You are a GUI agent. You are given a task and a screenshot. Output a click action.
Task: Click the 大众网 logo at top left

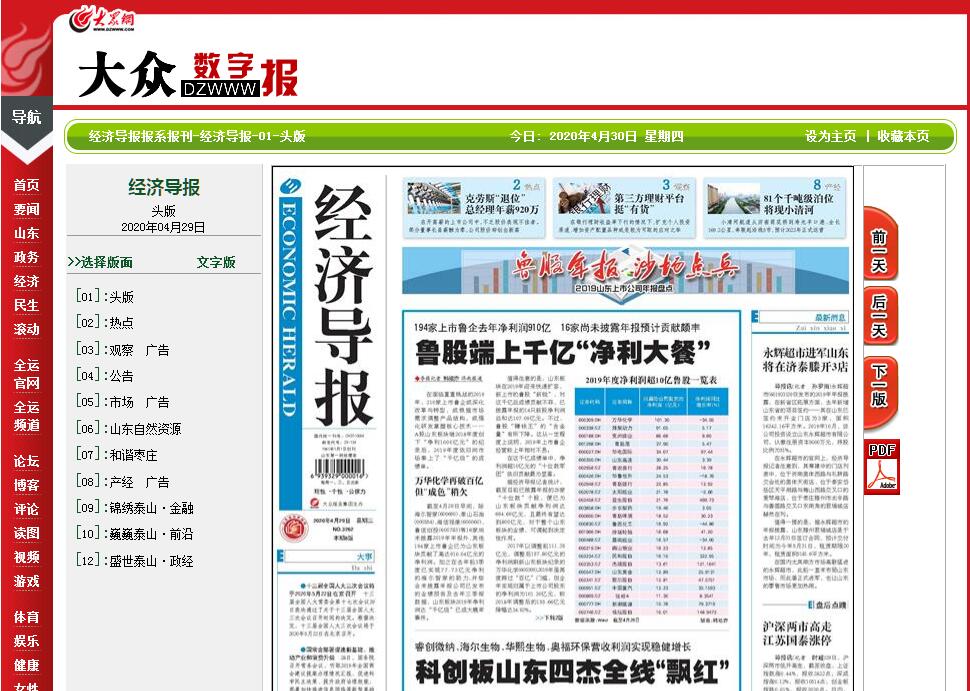(x=102, y=19)
